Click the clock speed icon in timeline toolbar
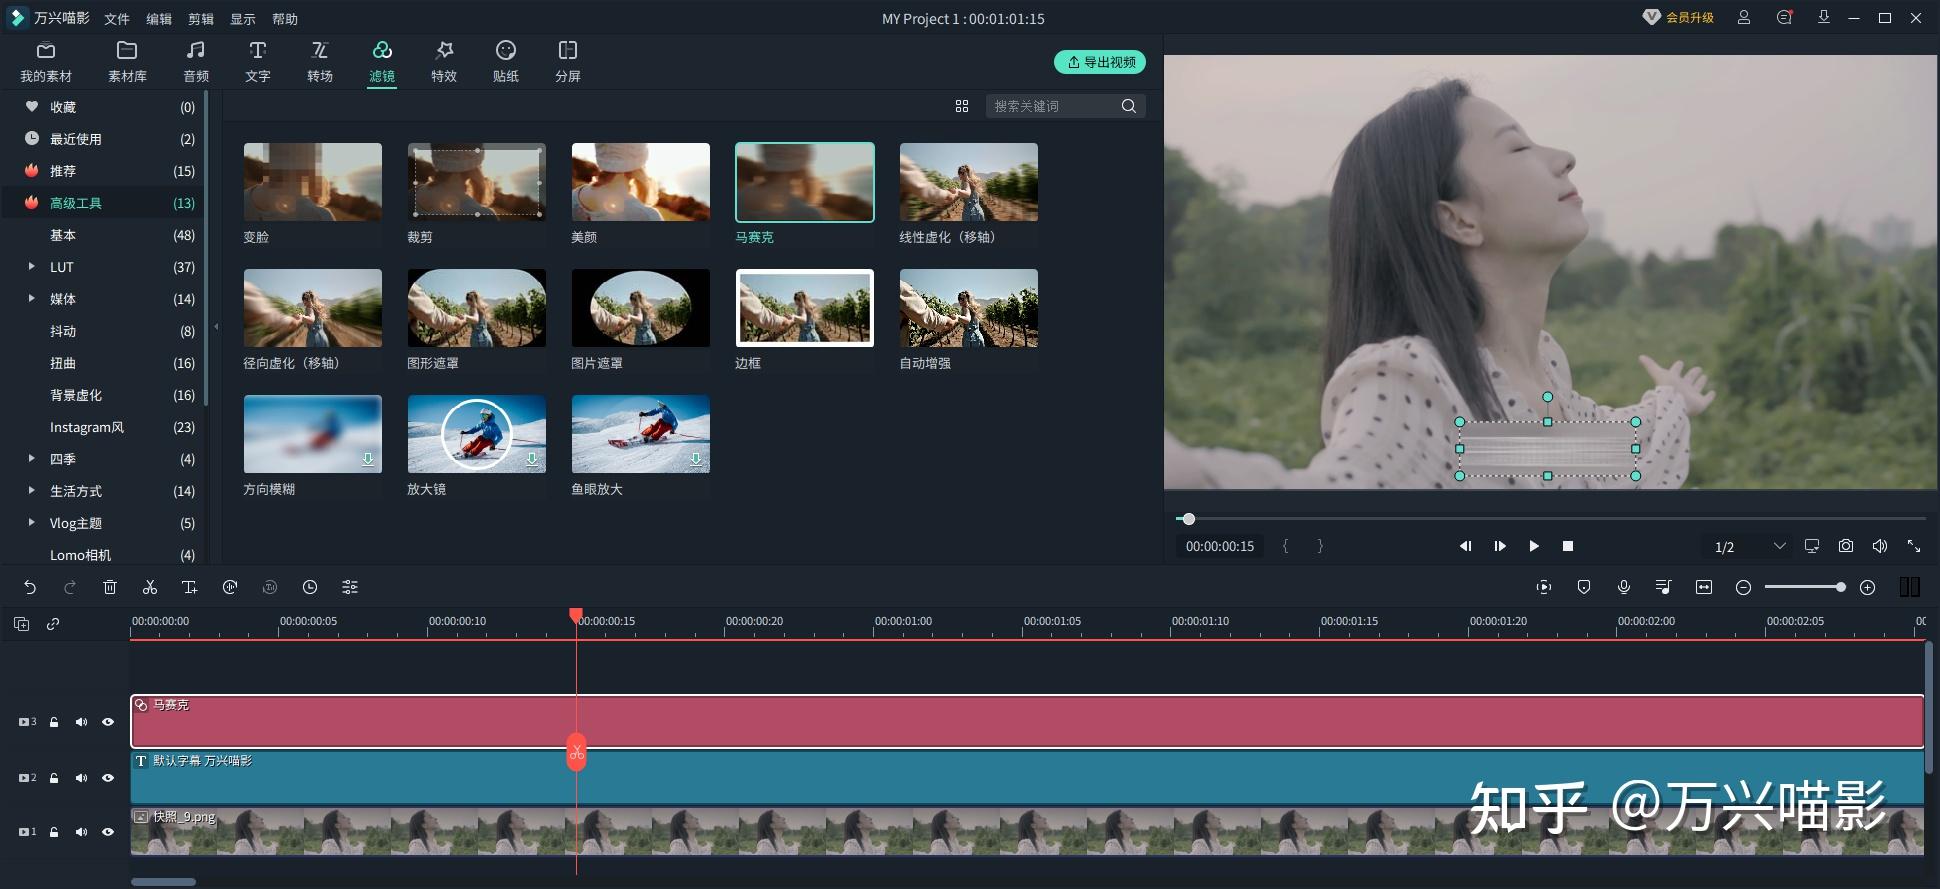Image resolution: width=1940 pixels, height=889 pixels. coord(310,587)
